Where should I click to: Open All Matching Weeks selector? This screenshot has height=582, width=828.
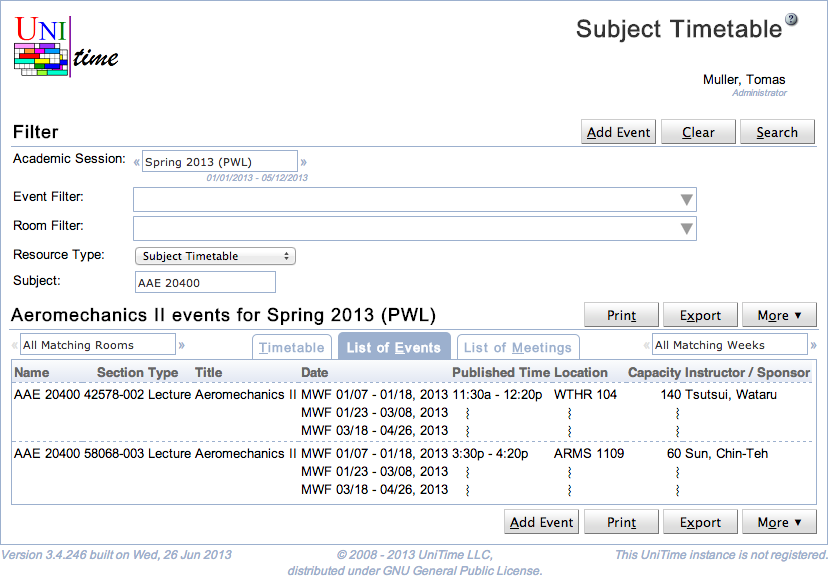tap(730, 344)
